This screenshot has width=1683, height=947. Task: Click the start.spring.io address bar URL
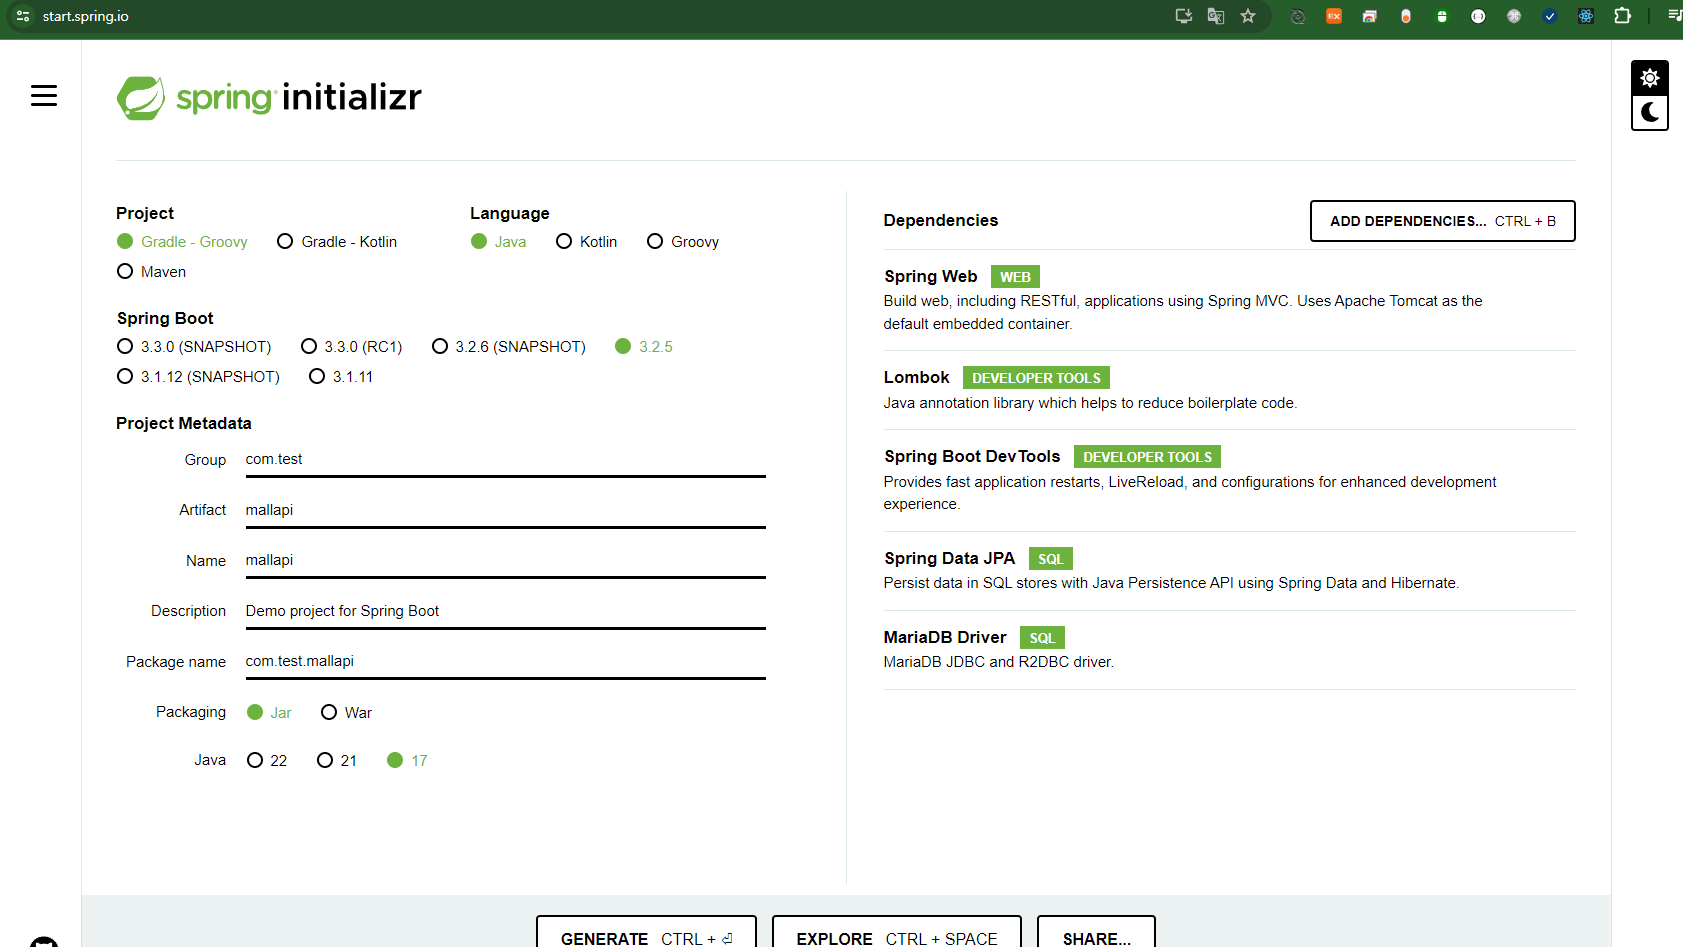coord(85,16)
